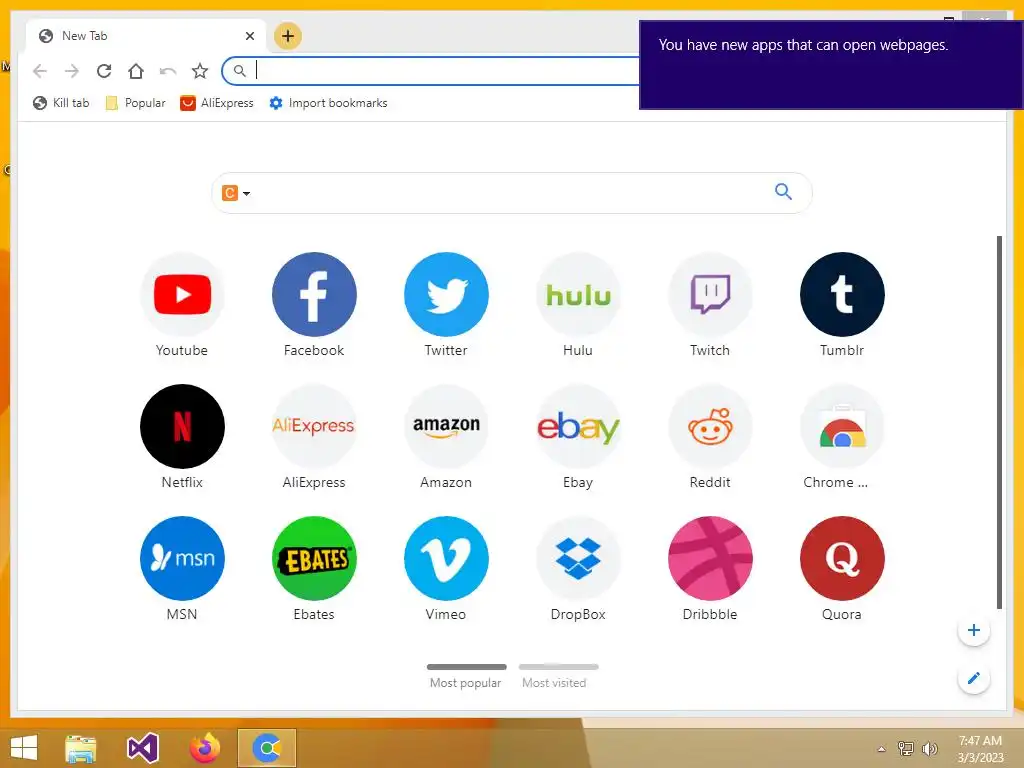
Task: Open the new apps notification banner
Action: 831,65
